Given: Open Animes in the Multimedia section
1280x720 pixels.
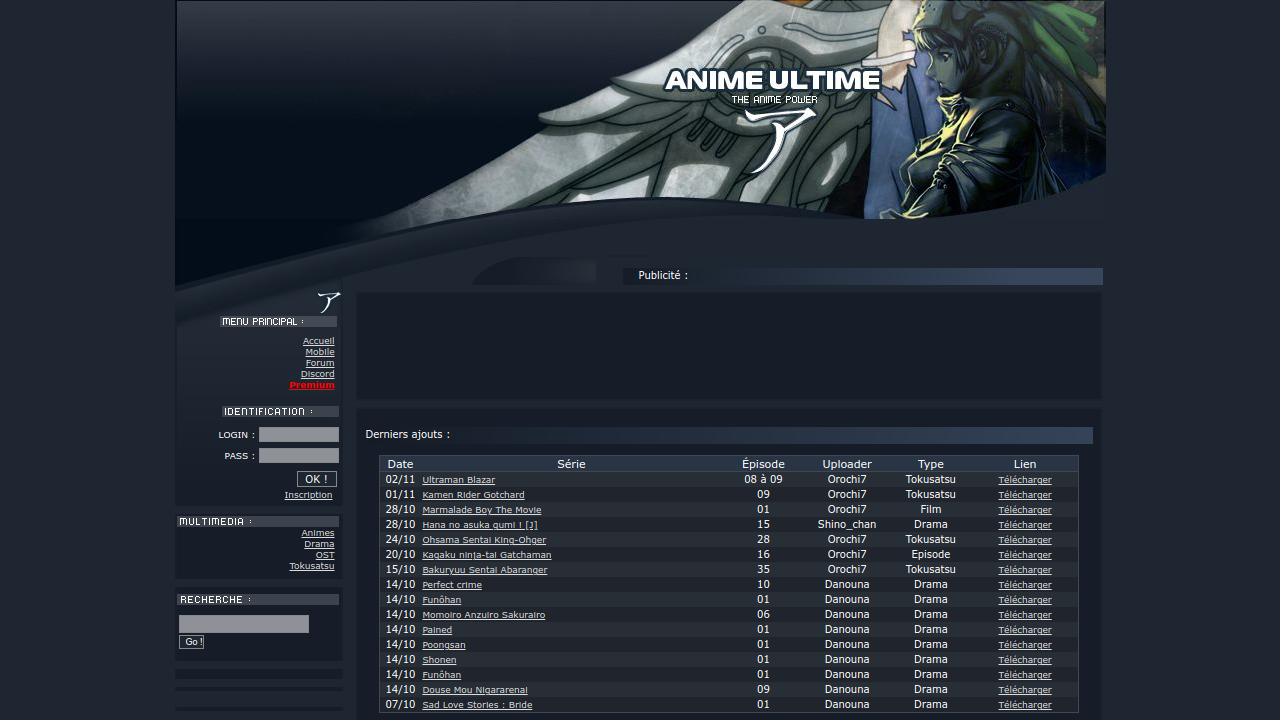Looking at the screenshot, I should click(318, 533).
